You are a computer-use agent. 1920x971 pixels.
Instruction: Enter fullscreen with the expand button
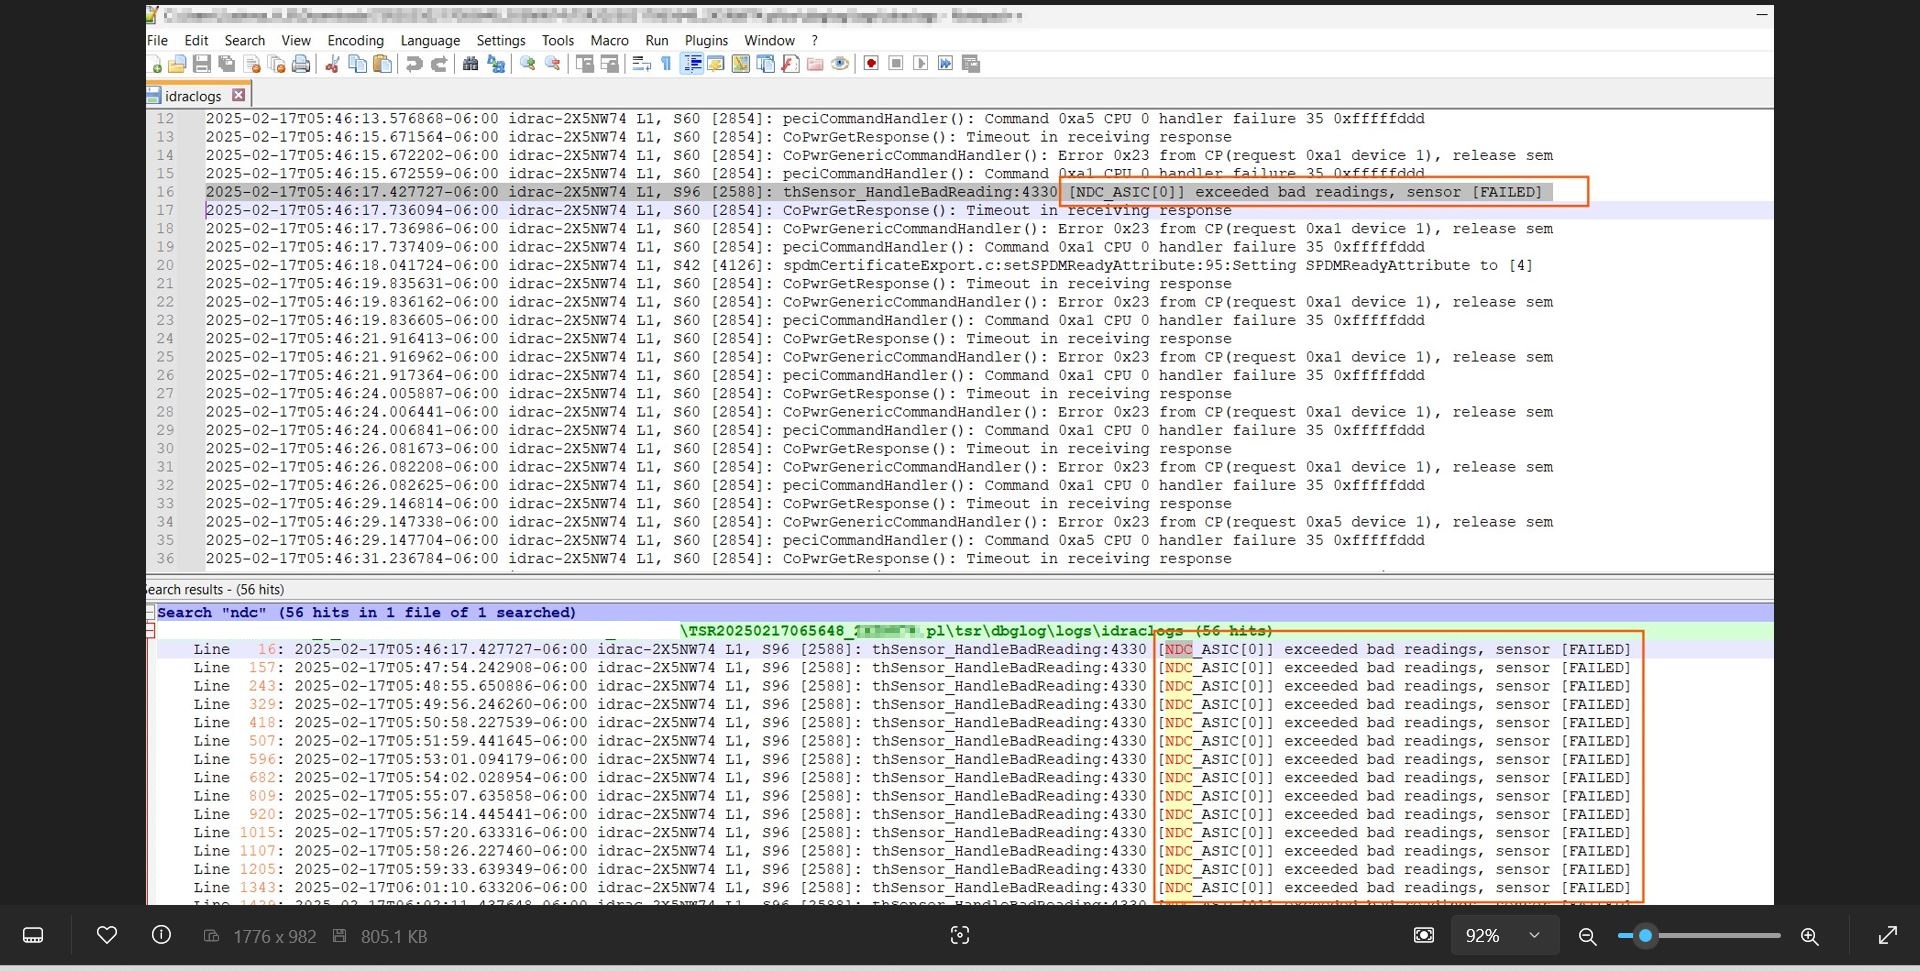pyautogui.click(x=1888, y=935)
